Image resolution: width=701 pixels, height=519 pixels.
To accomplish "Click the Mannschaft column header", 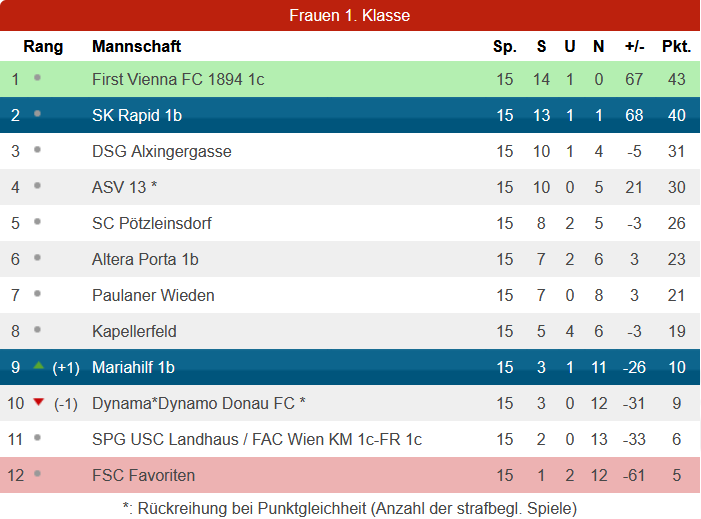I will [136, 46].
